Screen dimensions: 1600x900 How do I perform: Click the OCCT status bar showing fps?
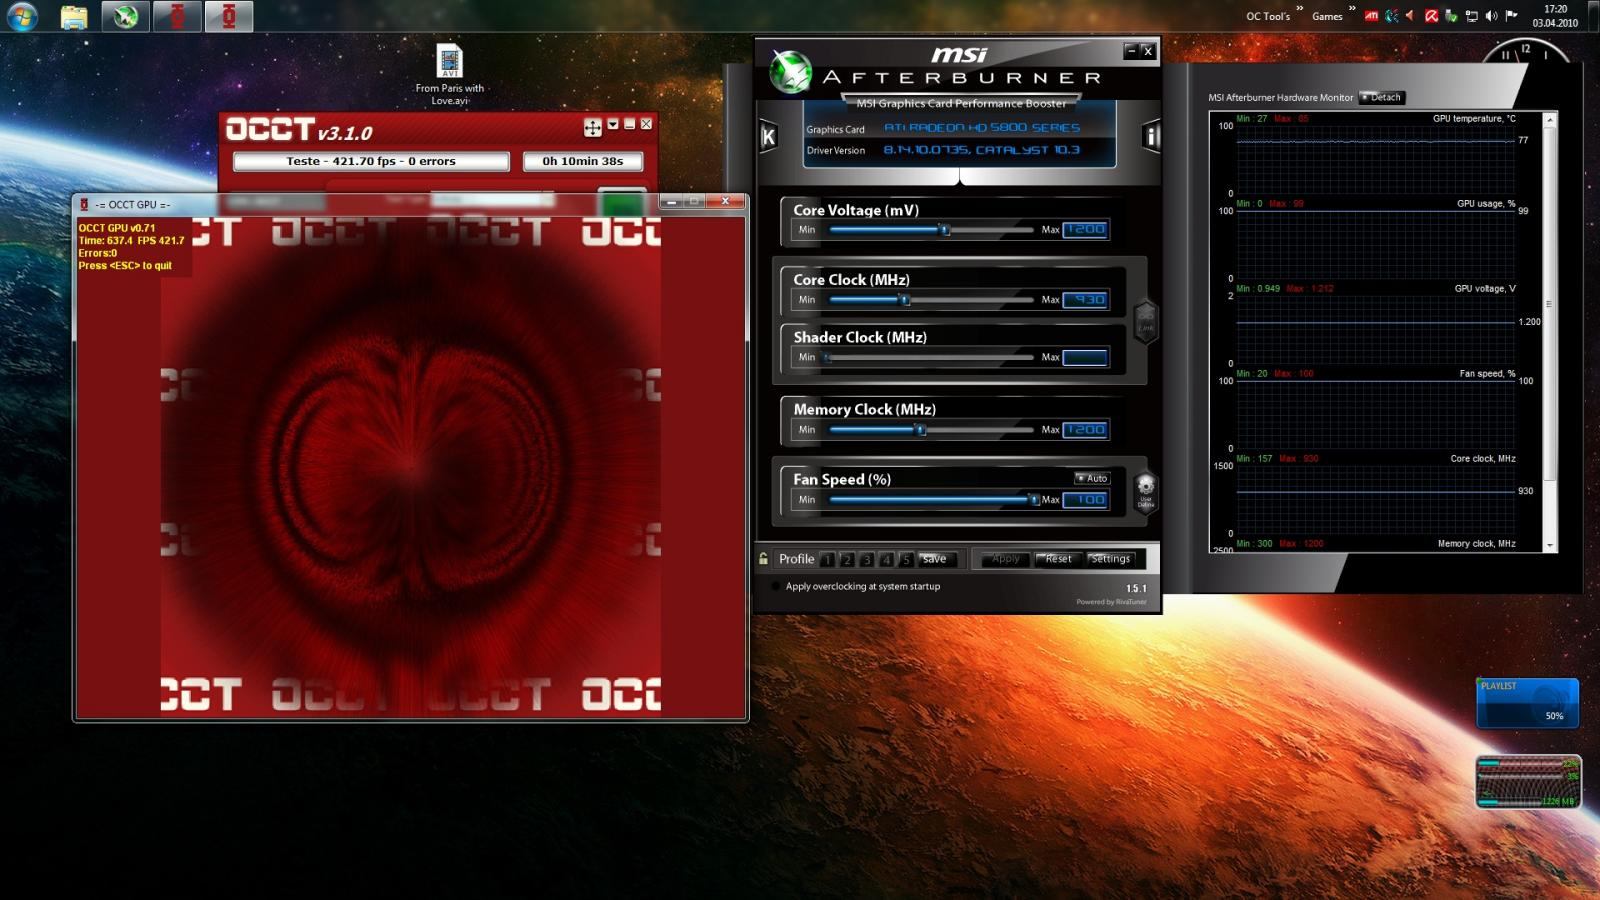click(x=371, y=161)
